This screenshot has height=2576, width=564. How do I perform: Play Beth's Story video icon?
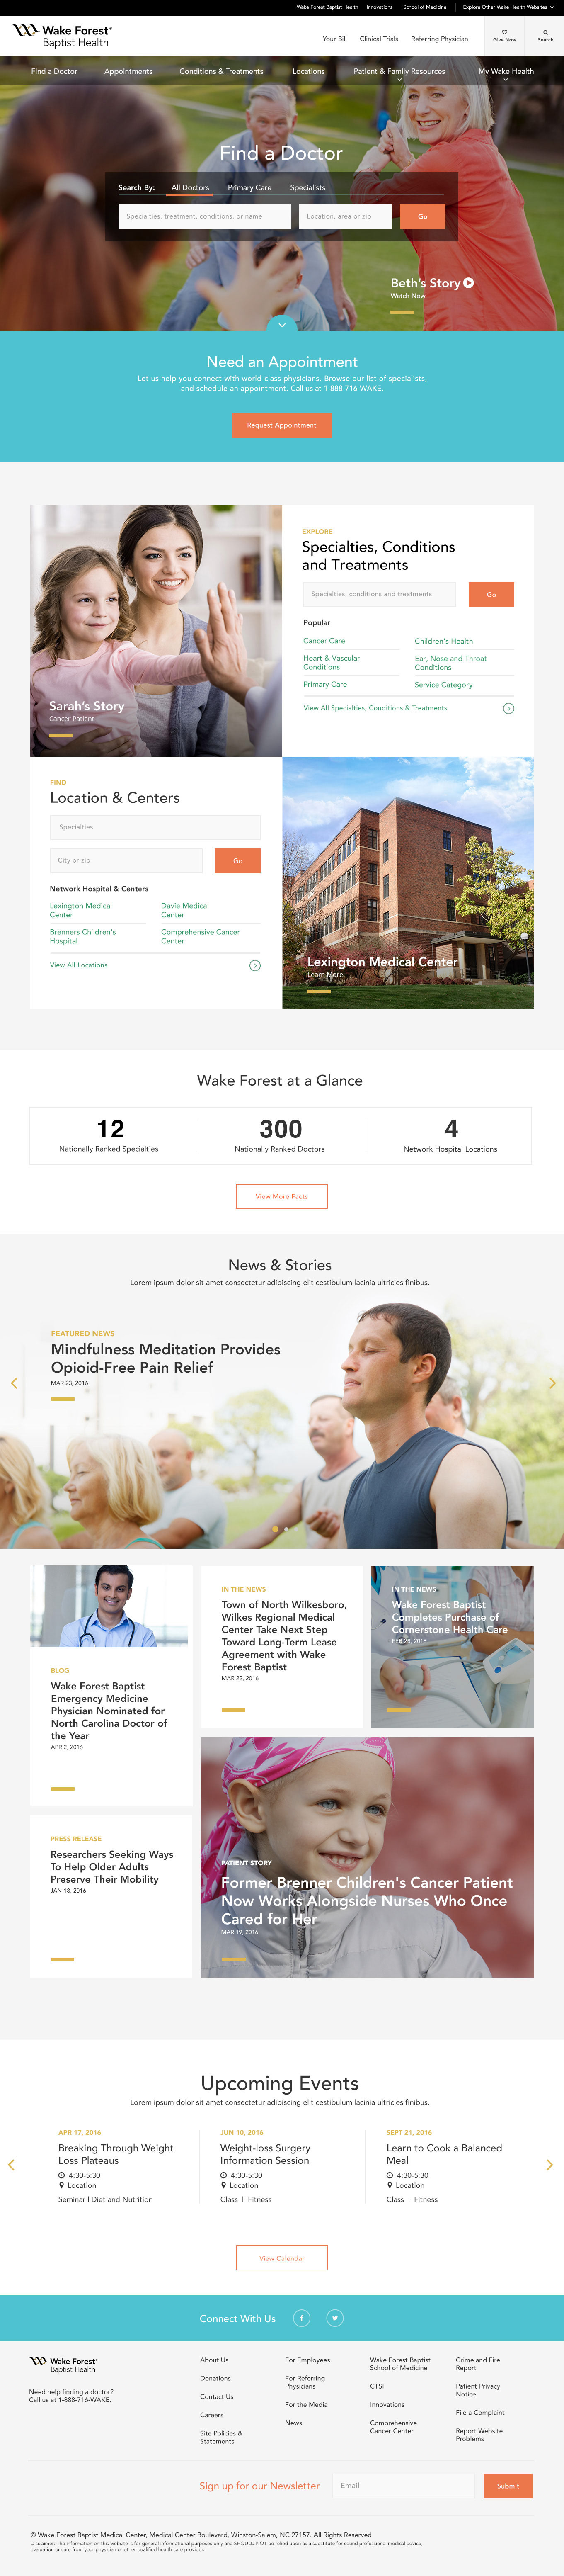click(468, 283)
